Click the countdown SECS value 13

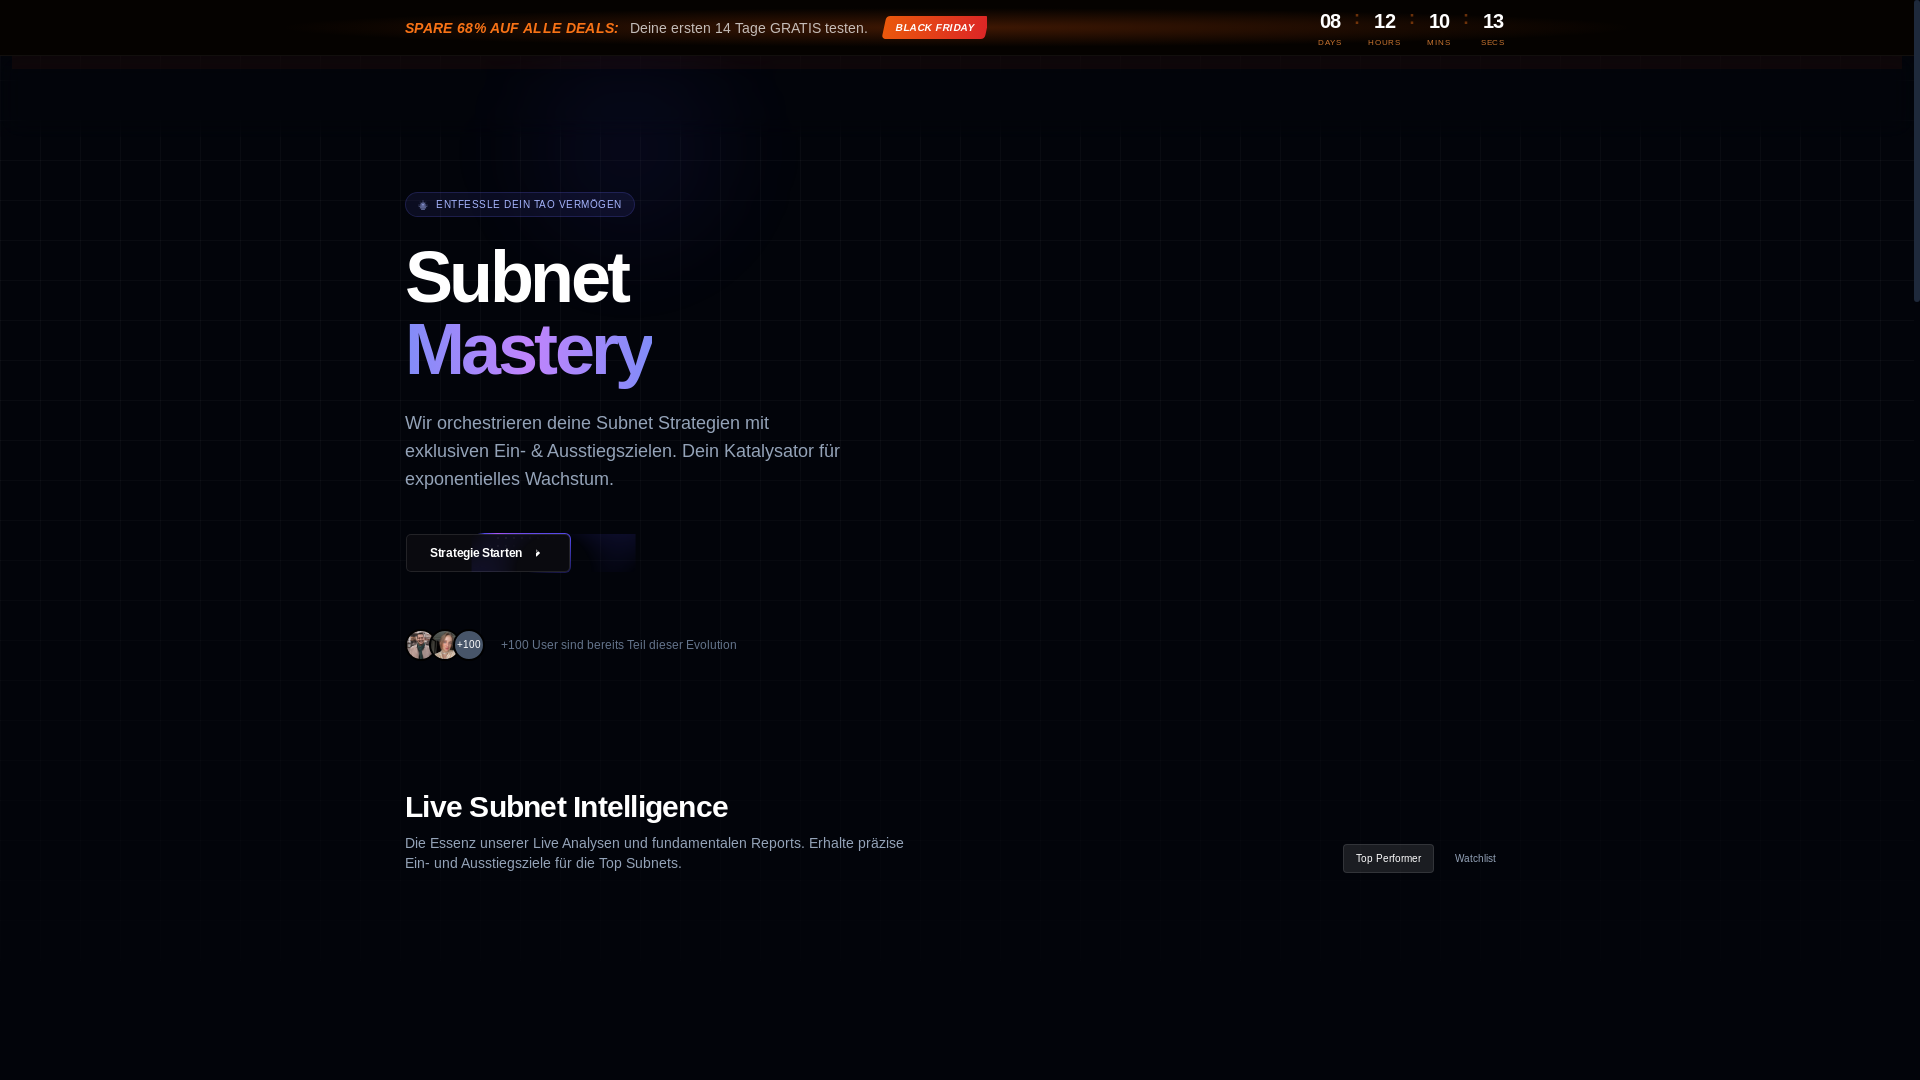coord(1493,21)
